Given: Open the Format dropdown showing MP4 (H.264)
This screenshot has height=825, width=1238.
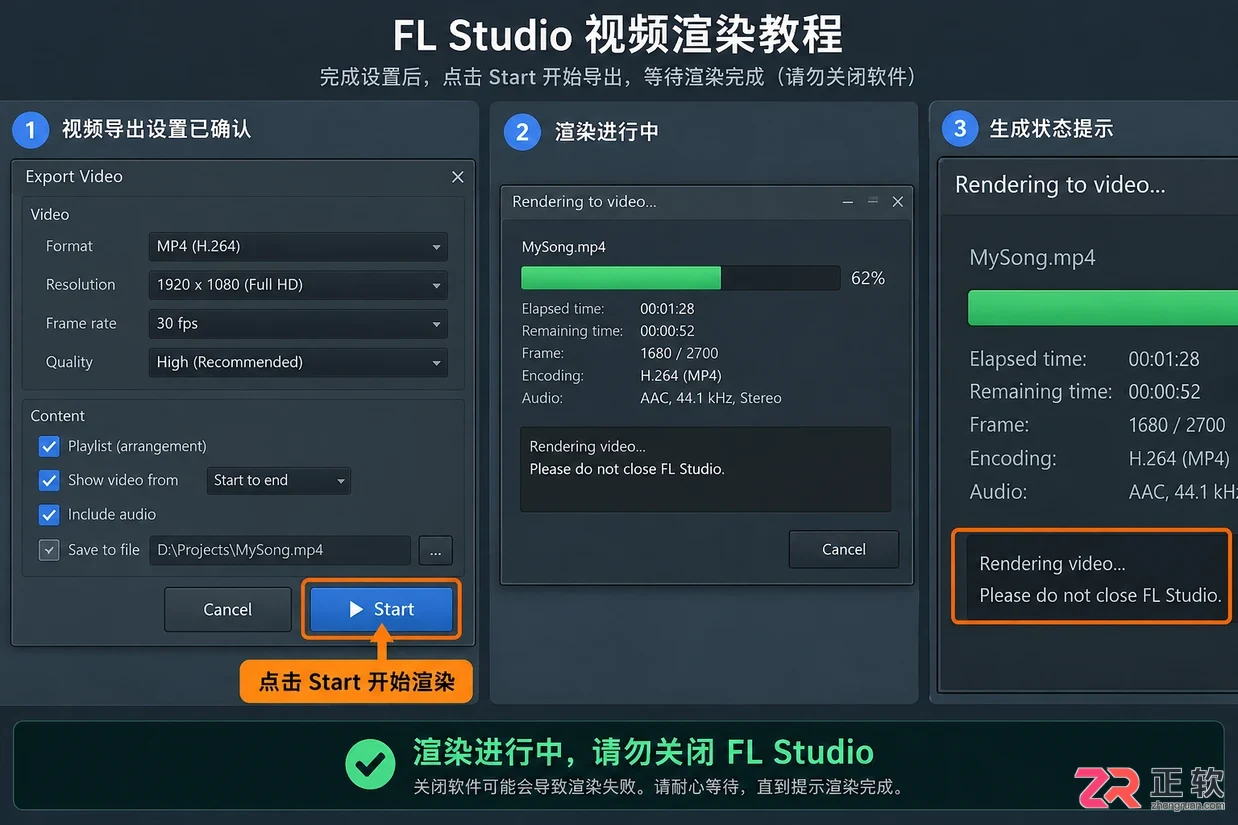Looking at the screenshot, I should click(x=298, y=246).
